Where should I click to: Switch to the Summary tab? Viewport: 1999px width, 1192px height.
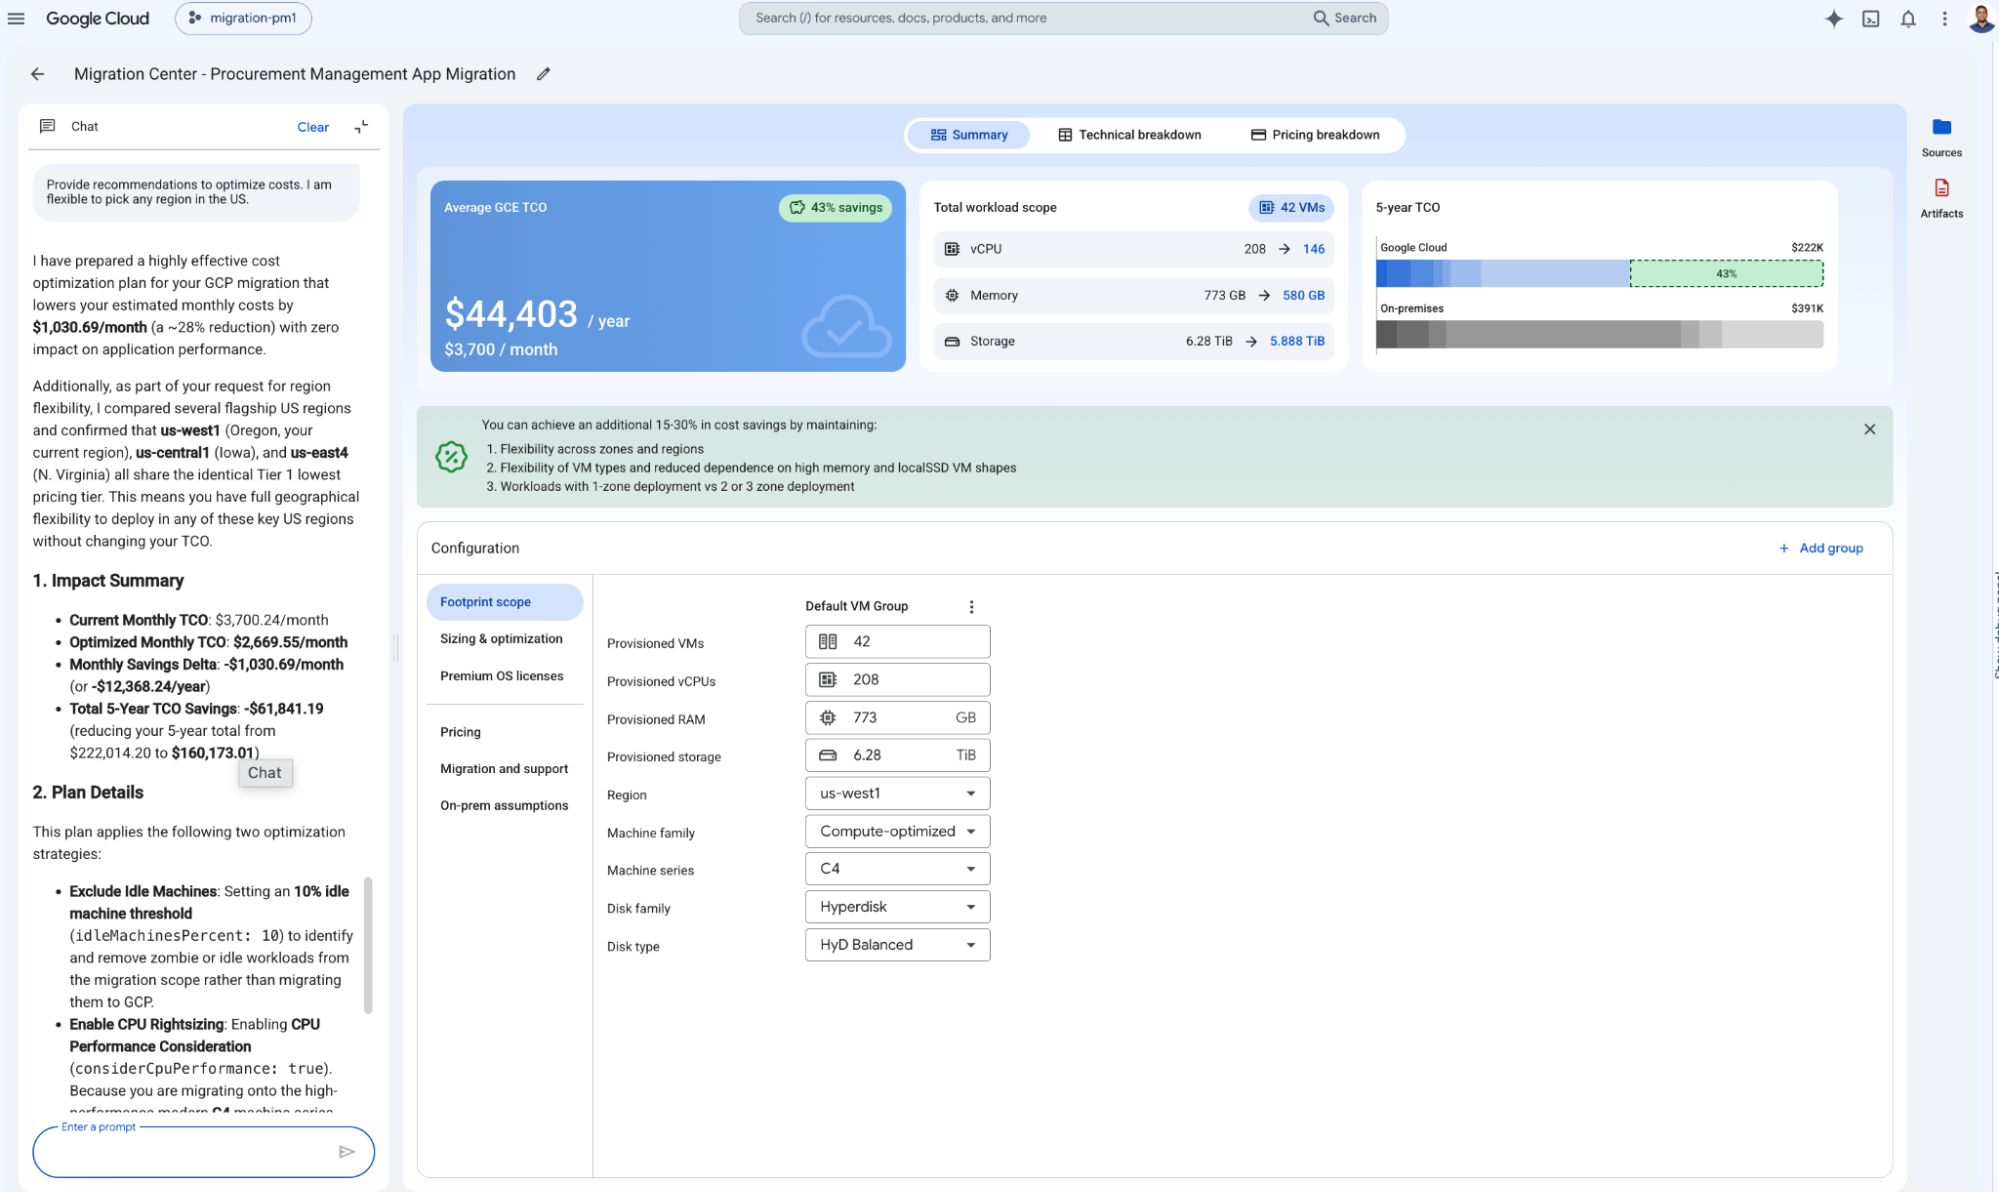pos(968,135)
